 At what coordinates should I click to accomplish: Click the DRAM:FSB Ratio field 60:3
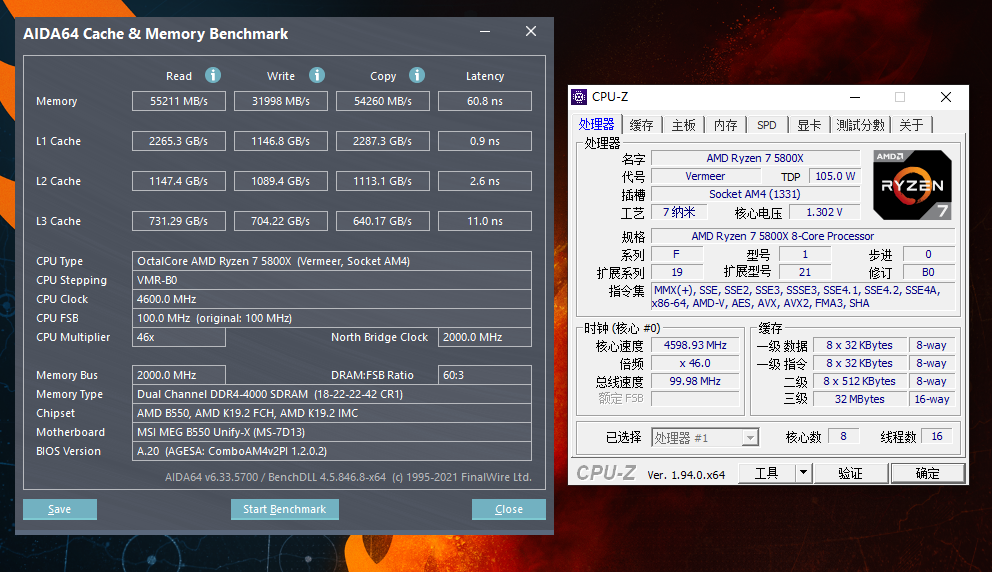[x=485, y=375]
